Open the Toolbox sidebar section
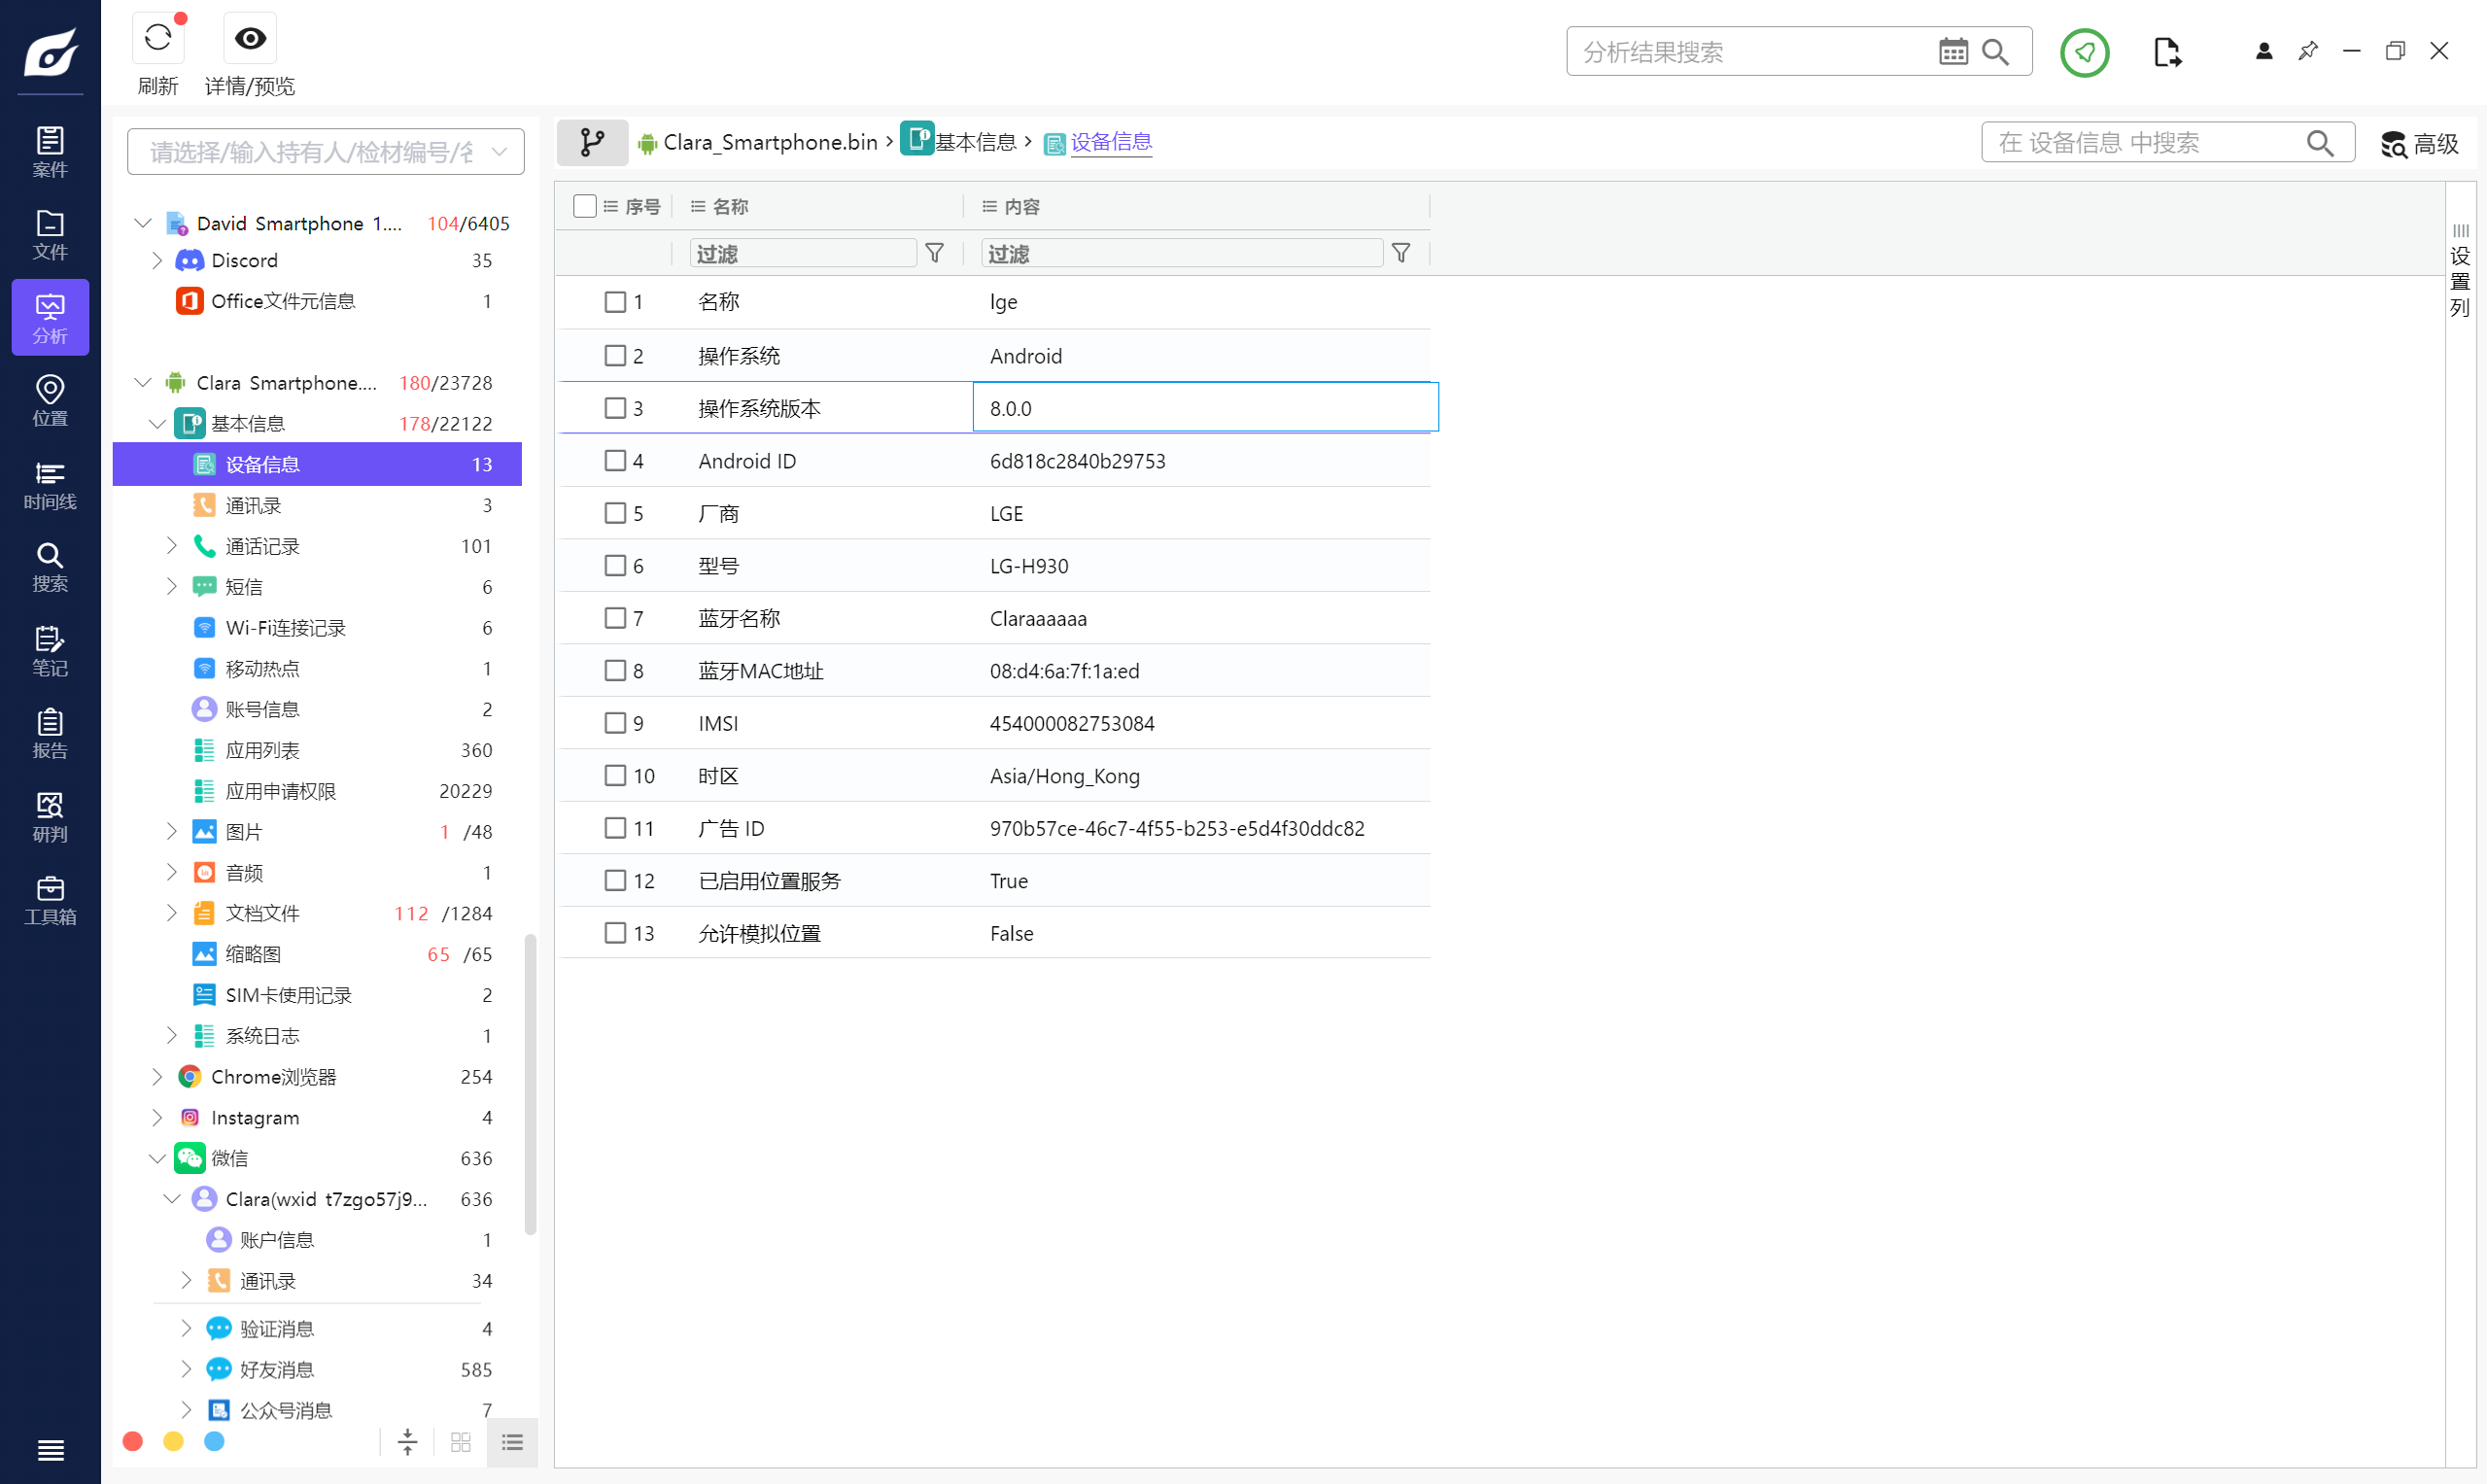The height and width of the screenshot is (1484, 2487). [50, 900]
